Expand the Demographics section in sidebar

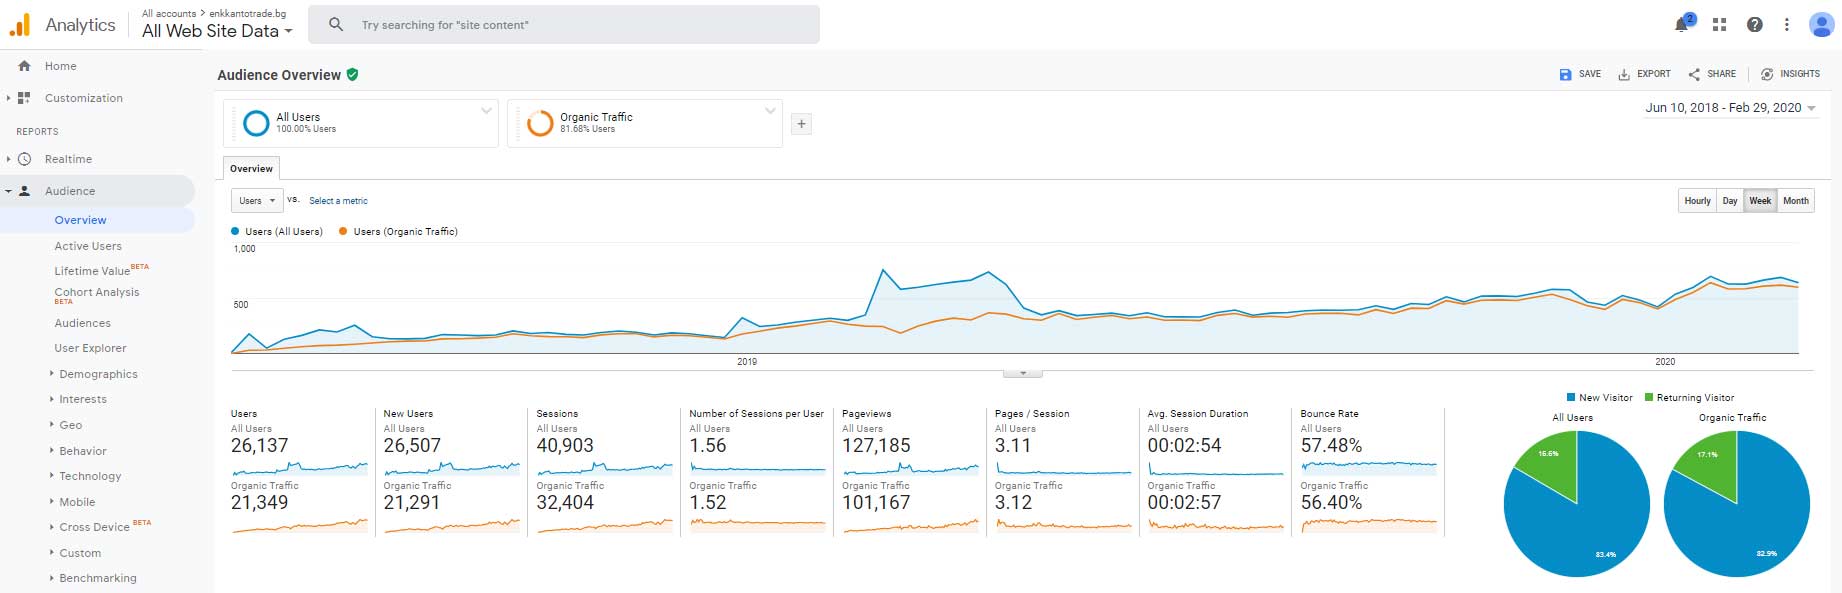98,374
